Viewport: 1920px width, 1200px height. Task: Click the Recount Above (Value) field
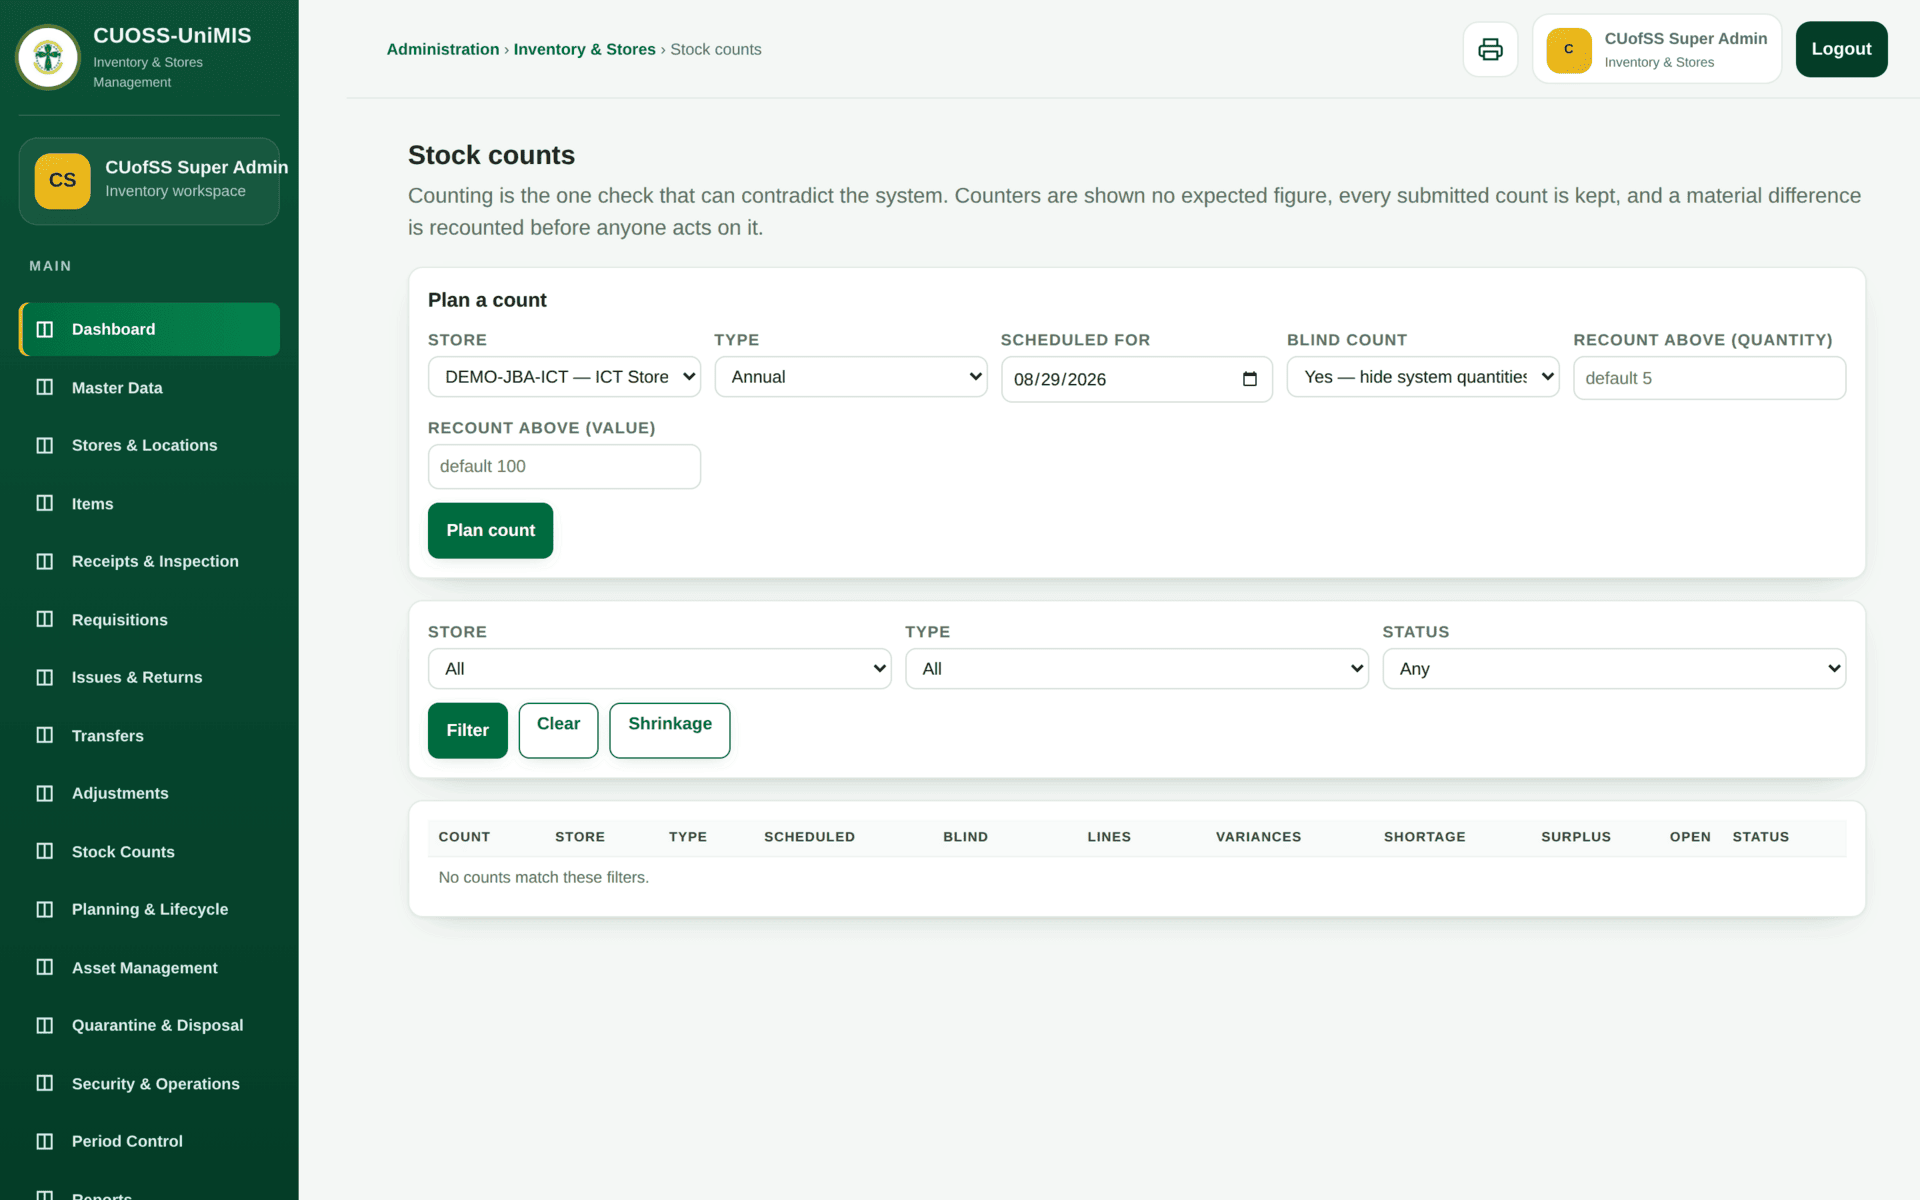click(x=564, y=466)
